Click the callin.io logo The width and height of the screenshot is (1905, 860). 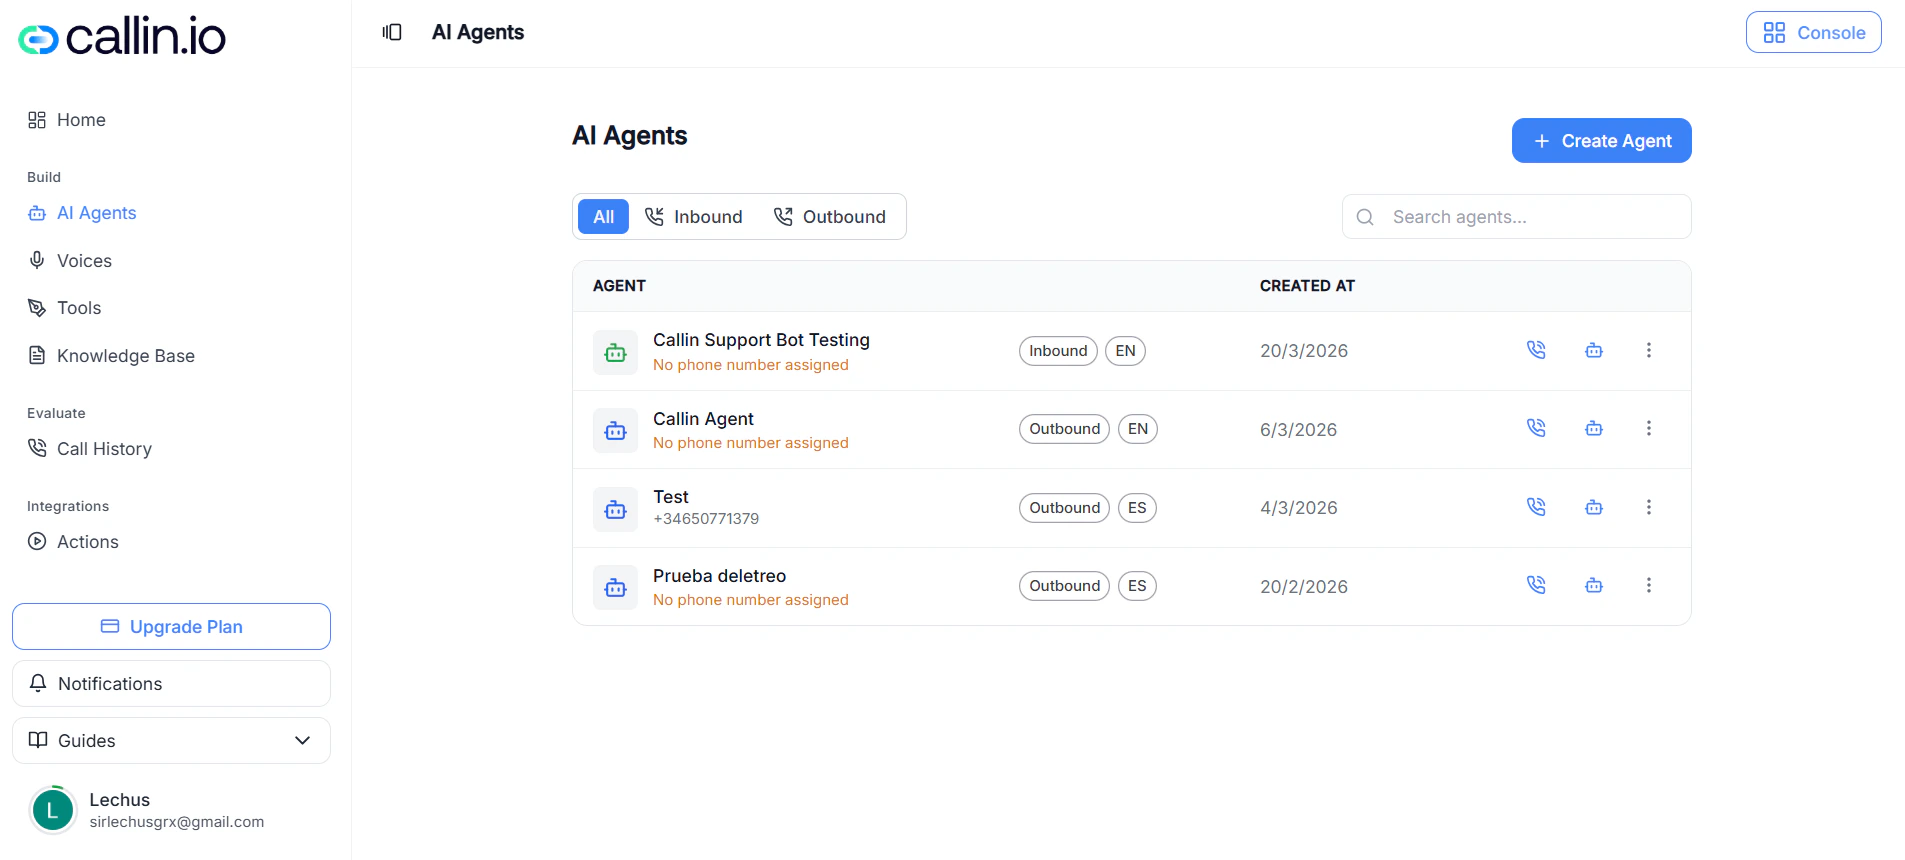click(122, 37)
